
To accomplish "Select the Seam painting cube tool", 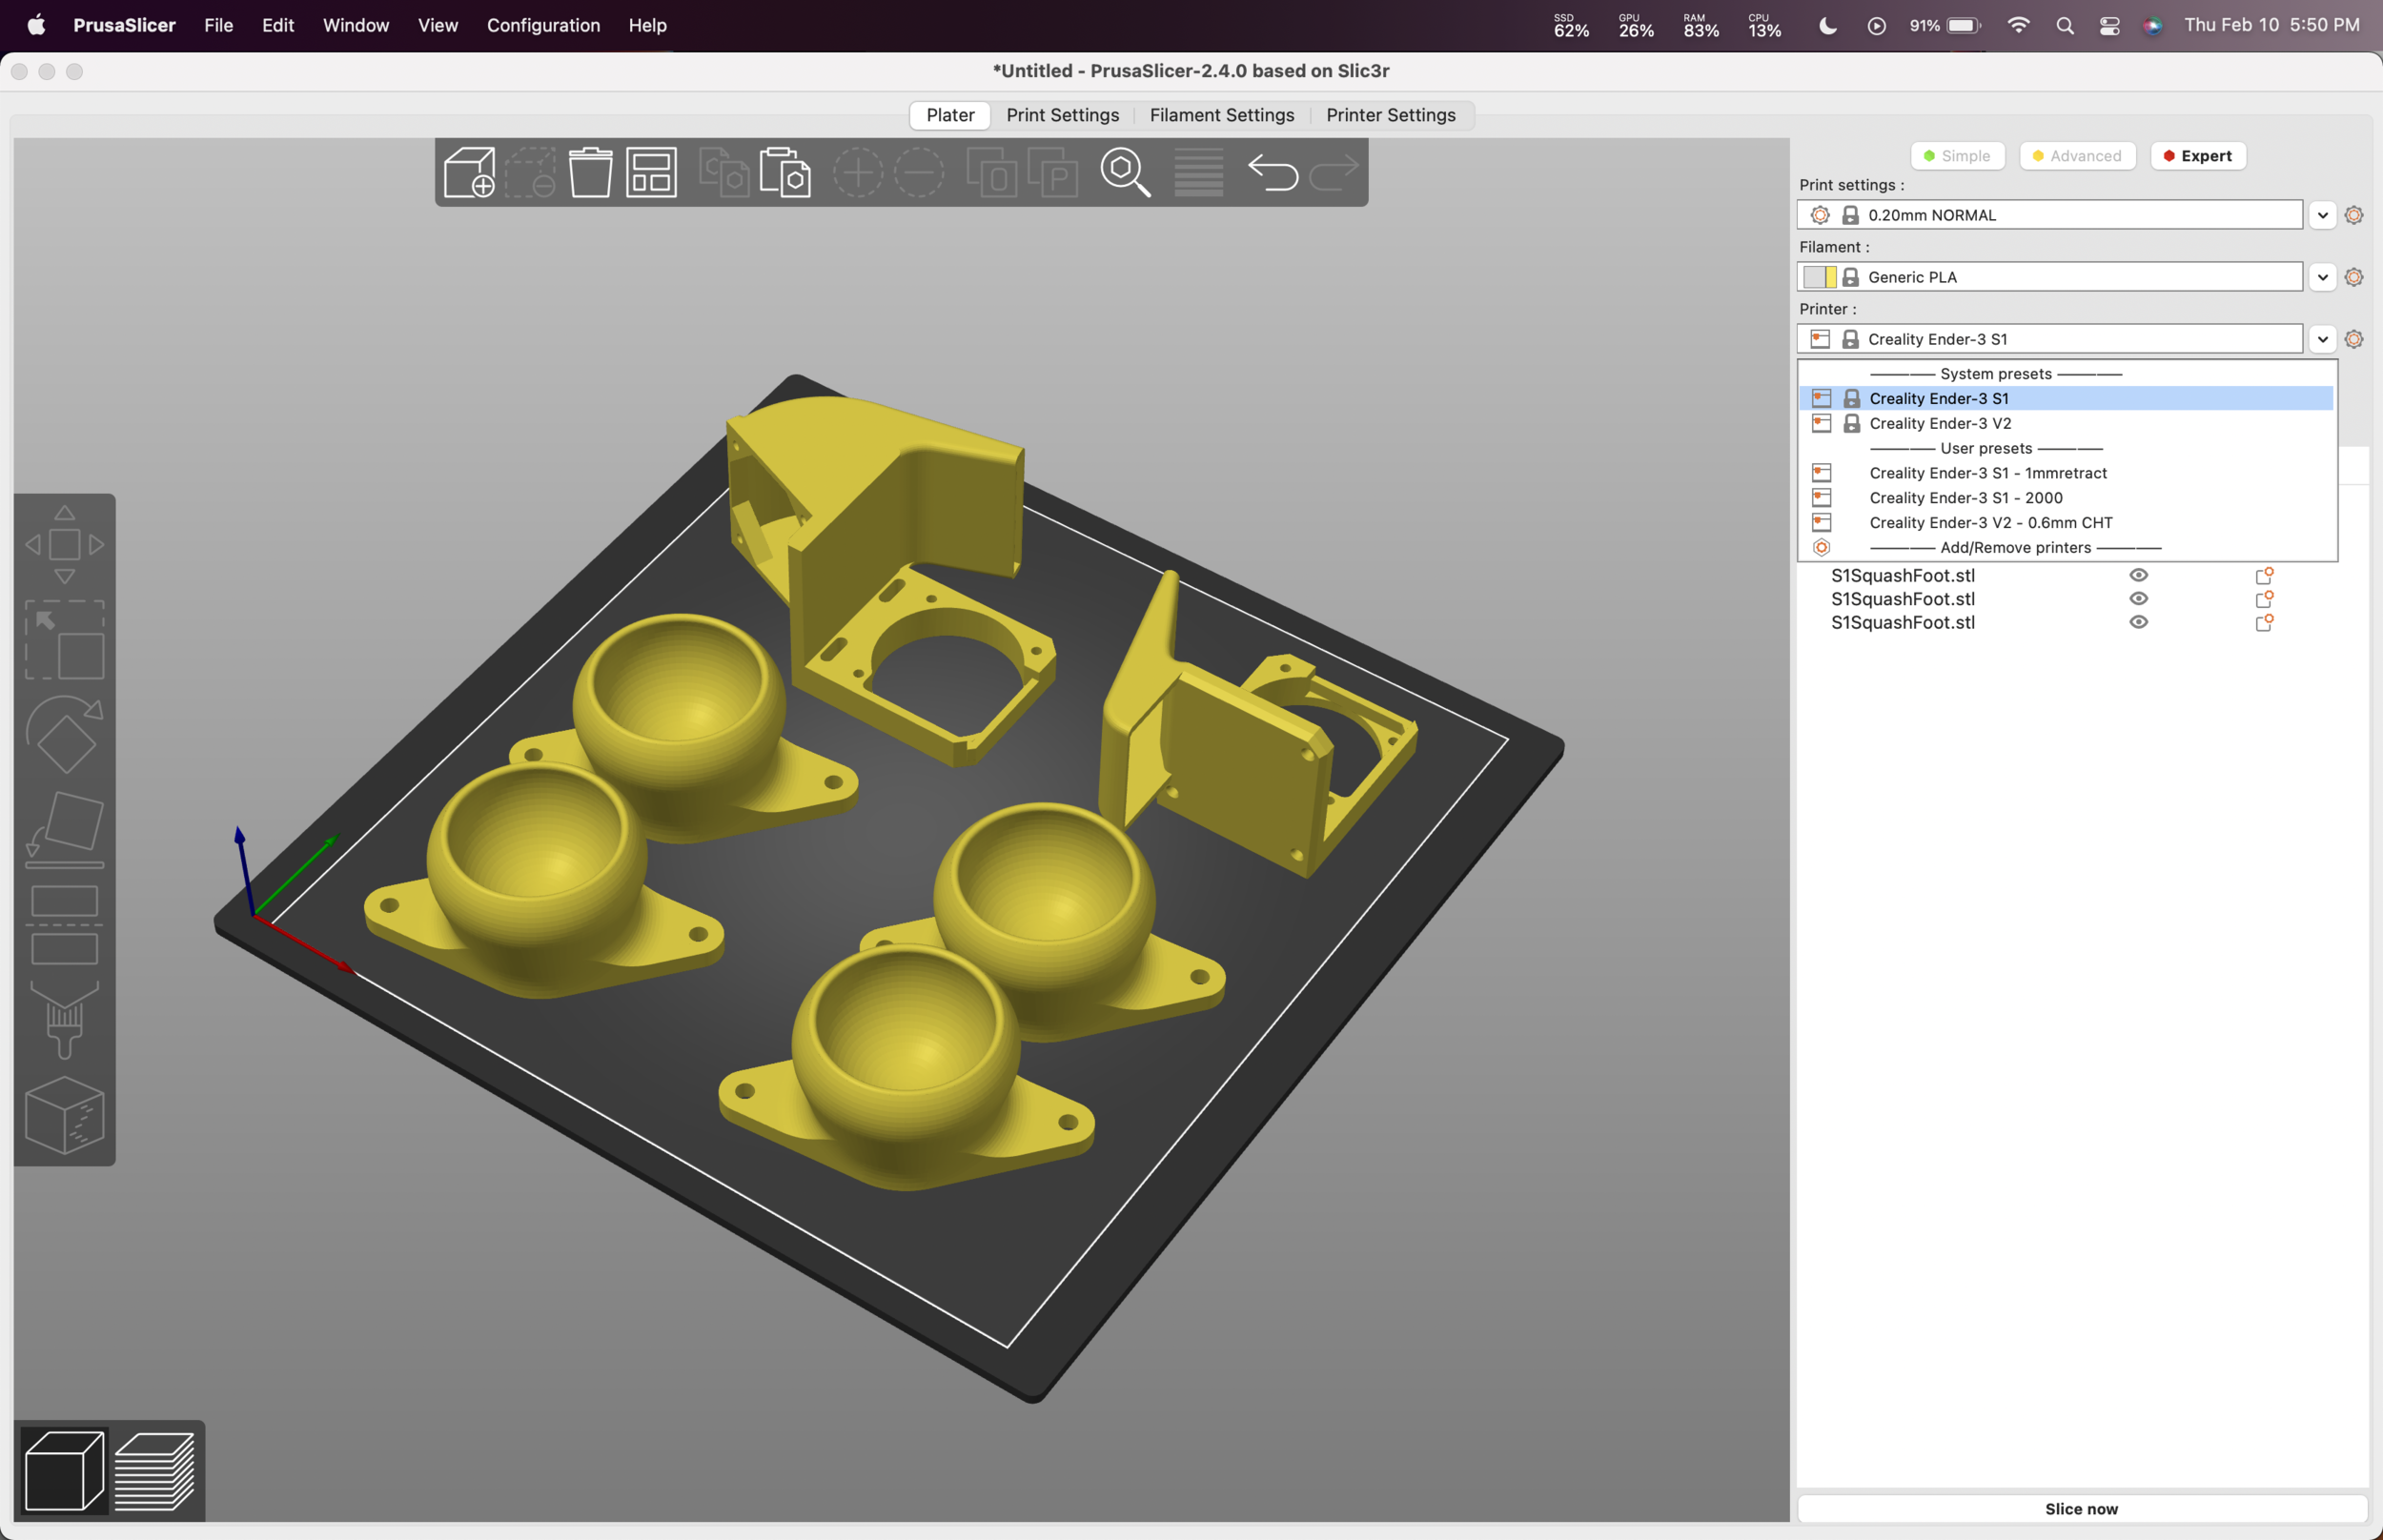I will (x=65, y=1115).
